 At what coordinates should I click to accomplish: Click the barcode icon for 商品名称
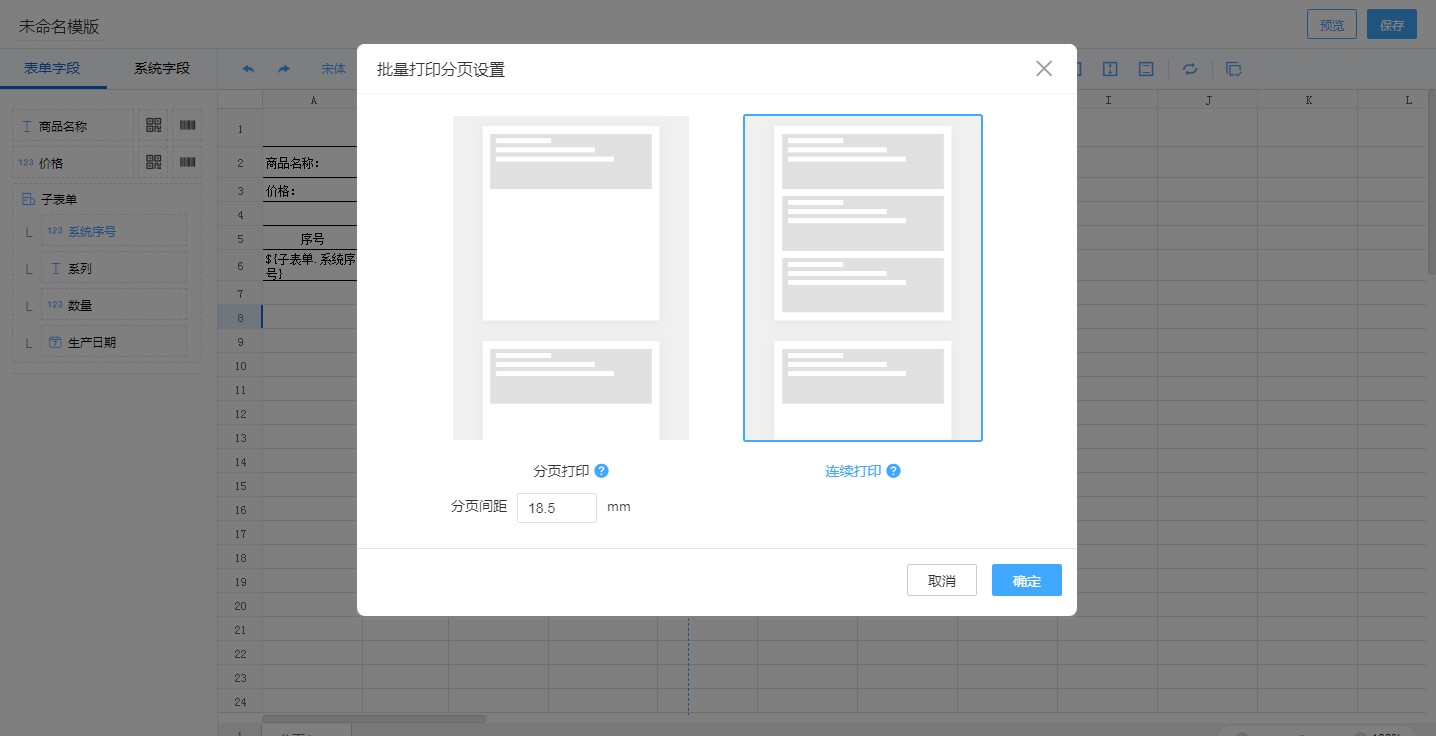(187, 126)
